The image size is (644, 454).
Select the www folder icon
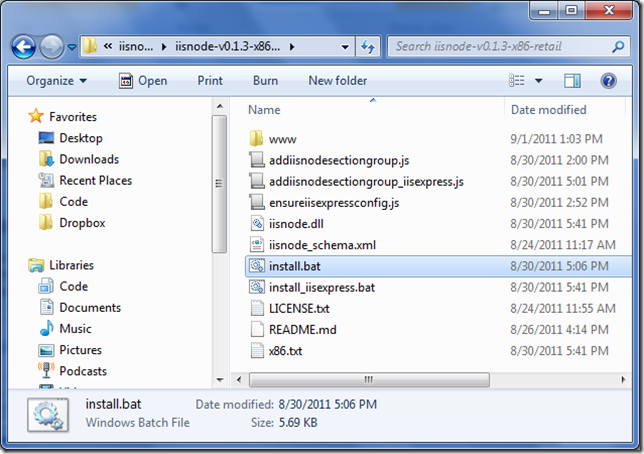coord(257,139)
